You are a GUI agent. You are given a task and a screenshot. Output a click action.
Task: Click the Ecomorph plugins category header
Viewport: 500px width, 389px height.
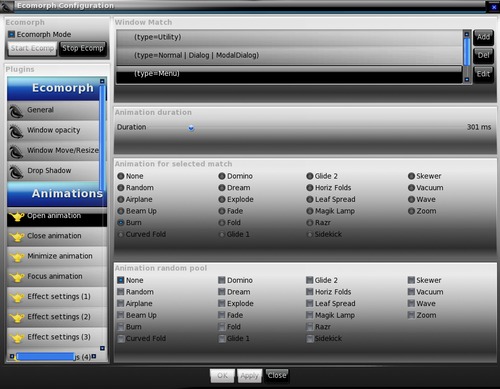coord(53,88)
